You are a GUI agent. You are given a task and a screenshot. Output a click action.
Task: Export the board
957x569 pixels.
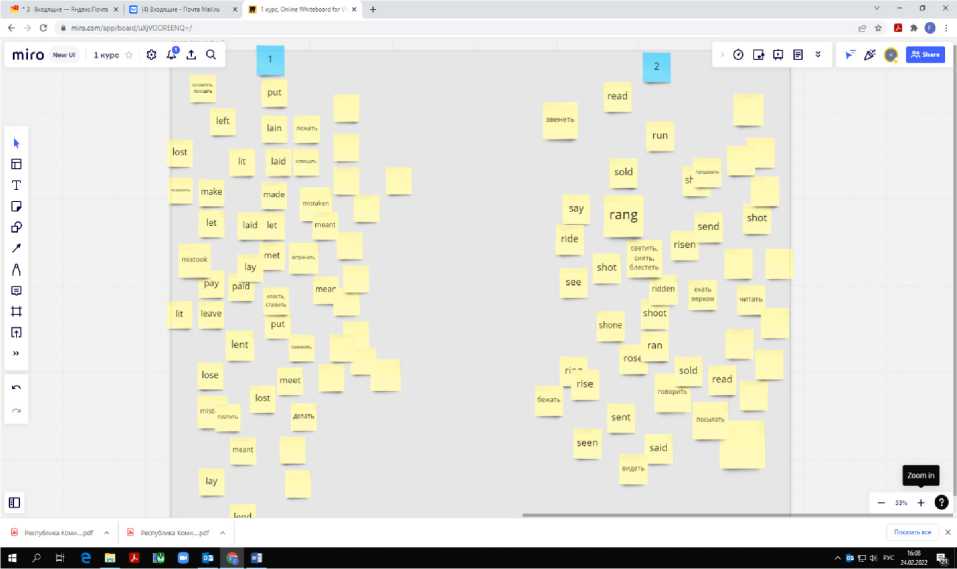point(191,55)
